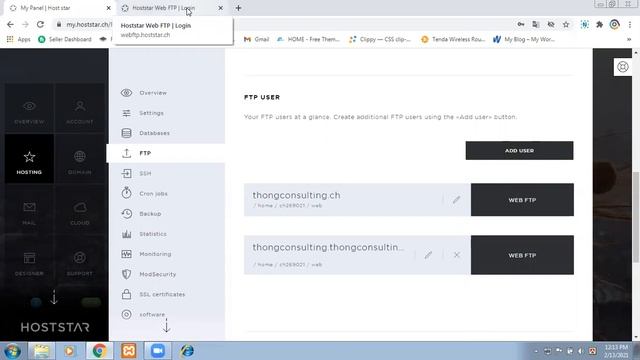Open the Seller Dashboard bookmark
The height and width of the screenshot is (360, 640).
[x=64, y=39]
